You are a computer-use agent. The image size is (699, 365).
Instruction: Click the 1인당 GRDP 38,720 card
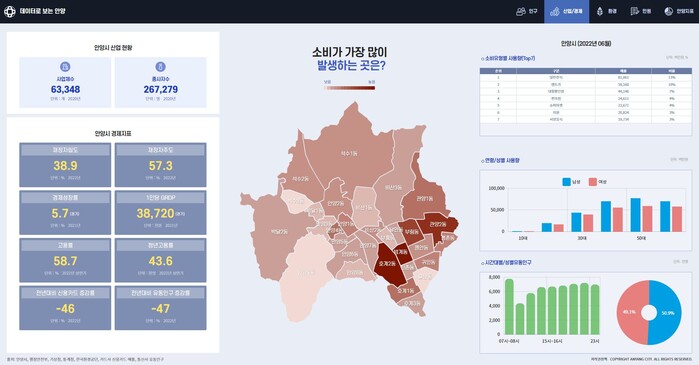(x=160, y=213)
